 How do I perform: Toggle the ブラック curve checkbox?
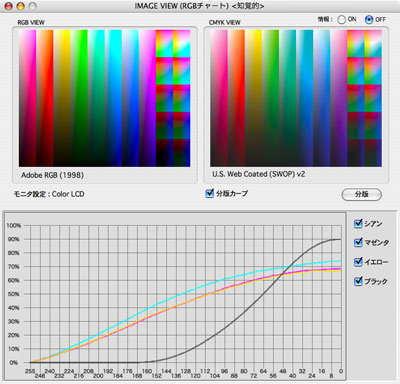358,281
